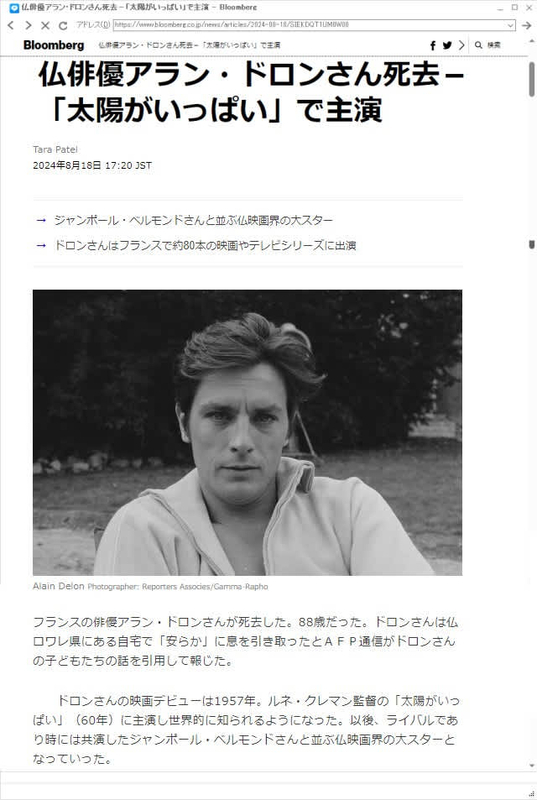
Task: Reload the page with refresh icon
Action: pos(63,25)
